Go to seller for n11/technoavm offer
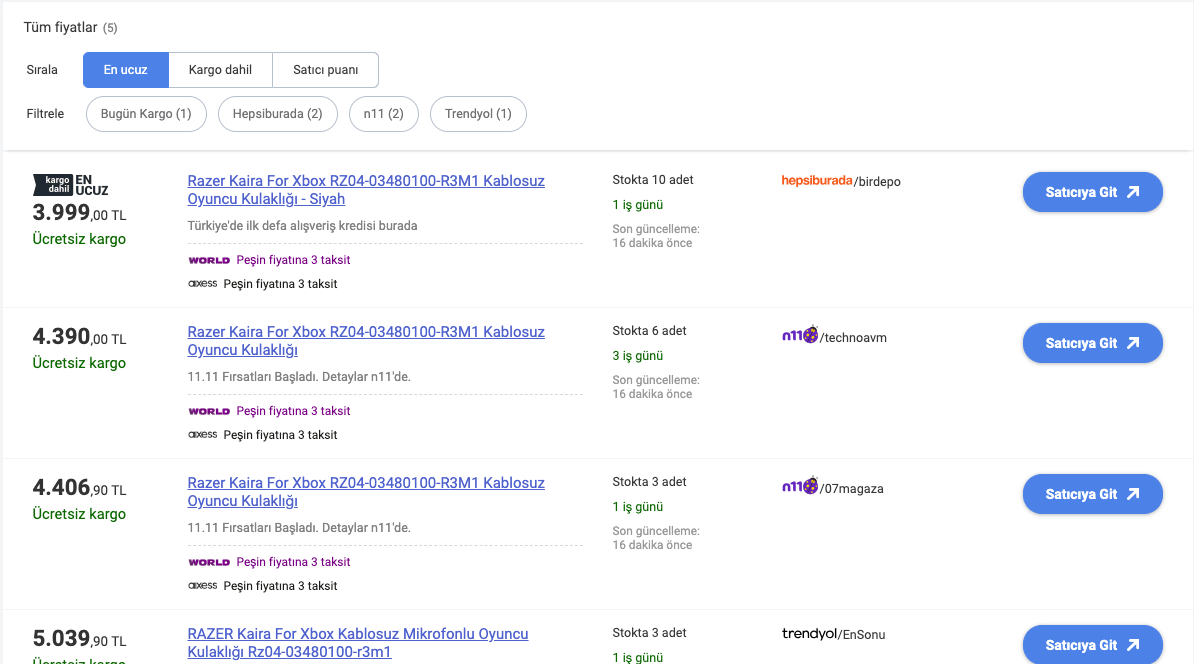Image resolution: width=1194 pixels, height=664 pixels. coord(1093,343)
